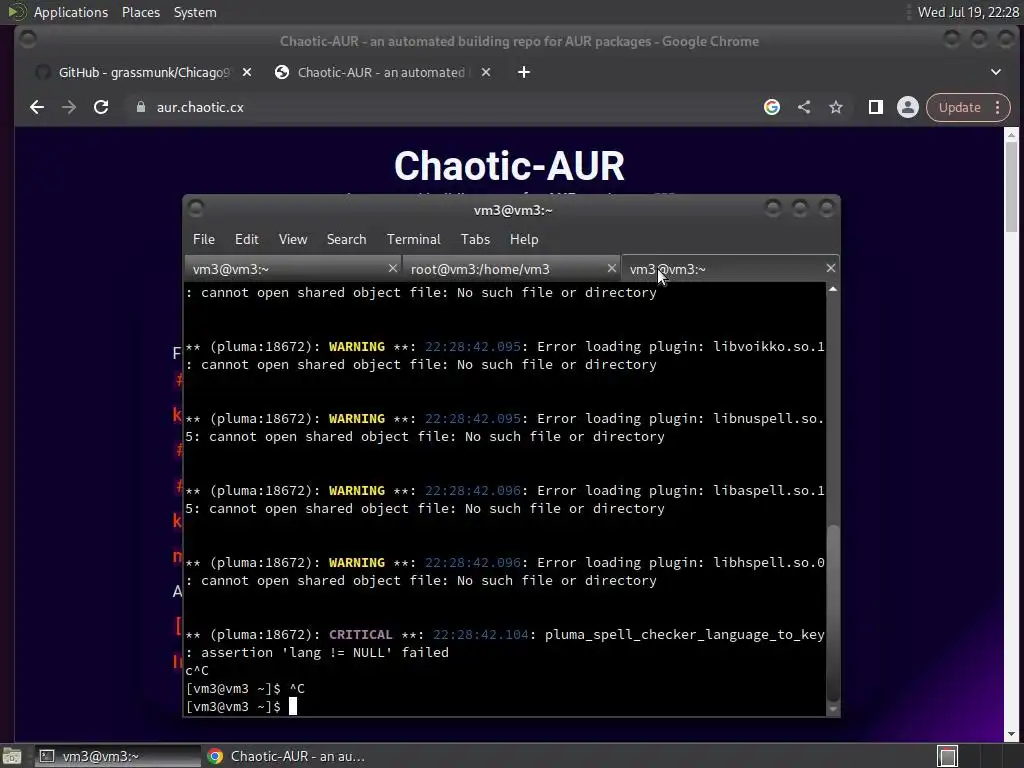Open terminal Help menu
The height and width of the screenshot is (768, 1024).
[524, 239]
